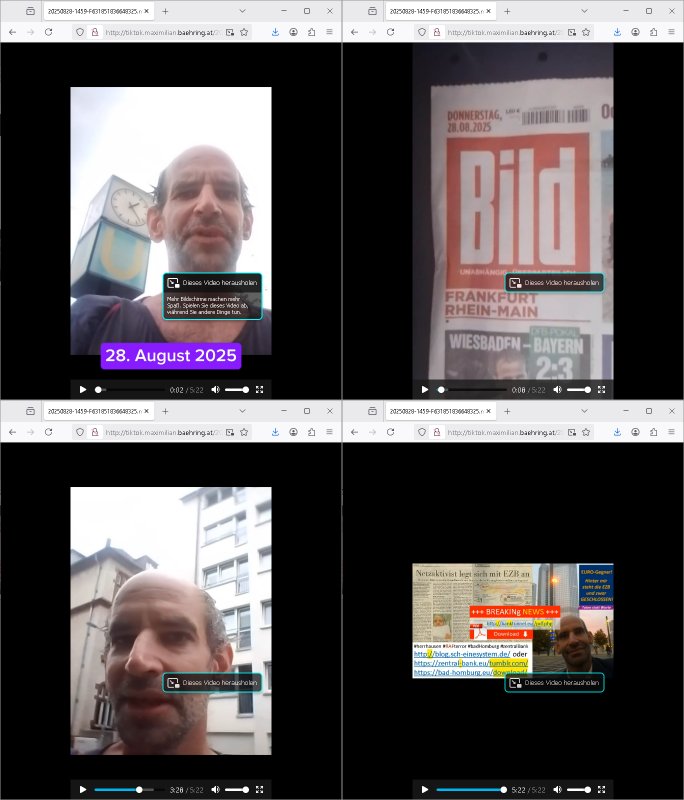Open a new tab in the top-right window
The width and height of the screenshot is (684, 800).
pos(507,11)
